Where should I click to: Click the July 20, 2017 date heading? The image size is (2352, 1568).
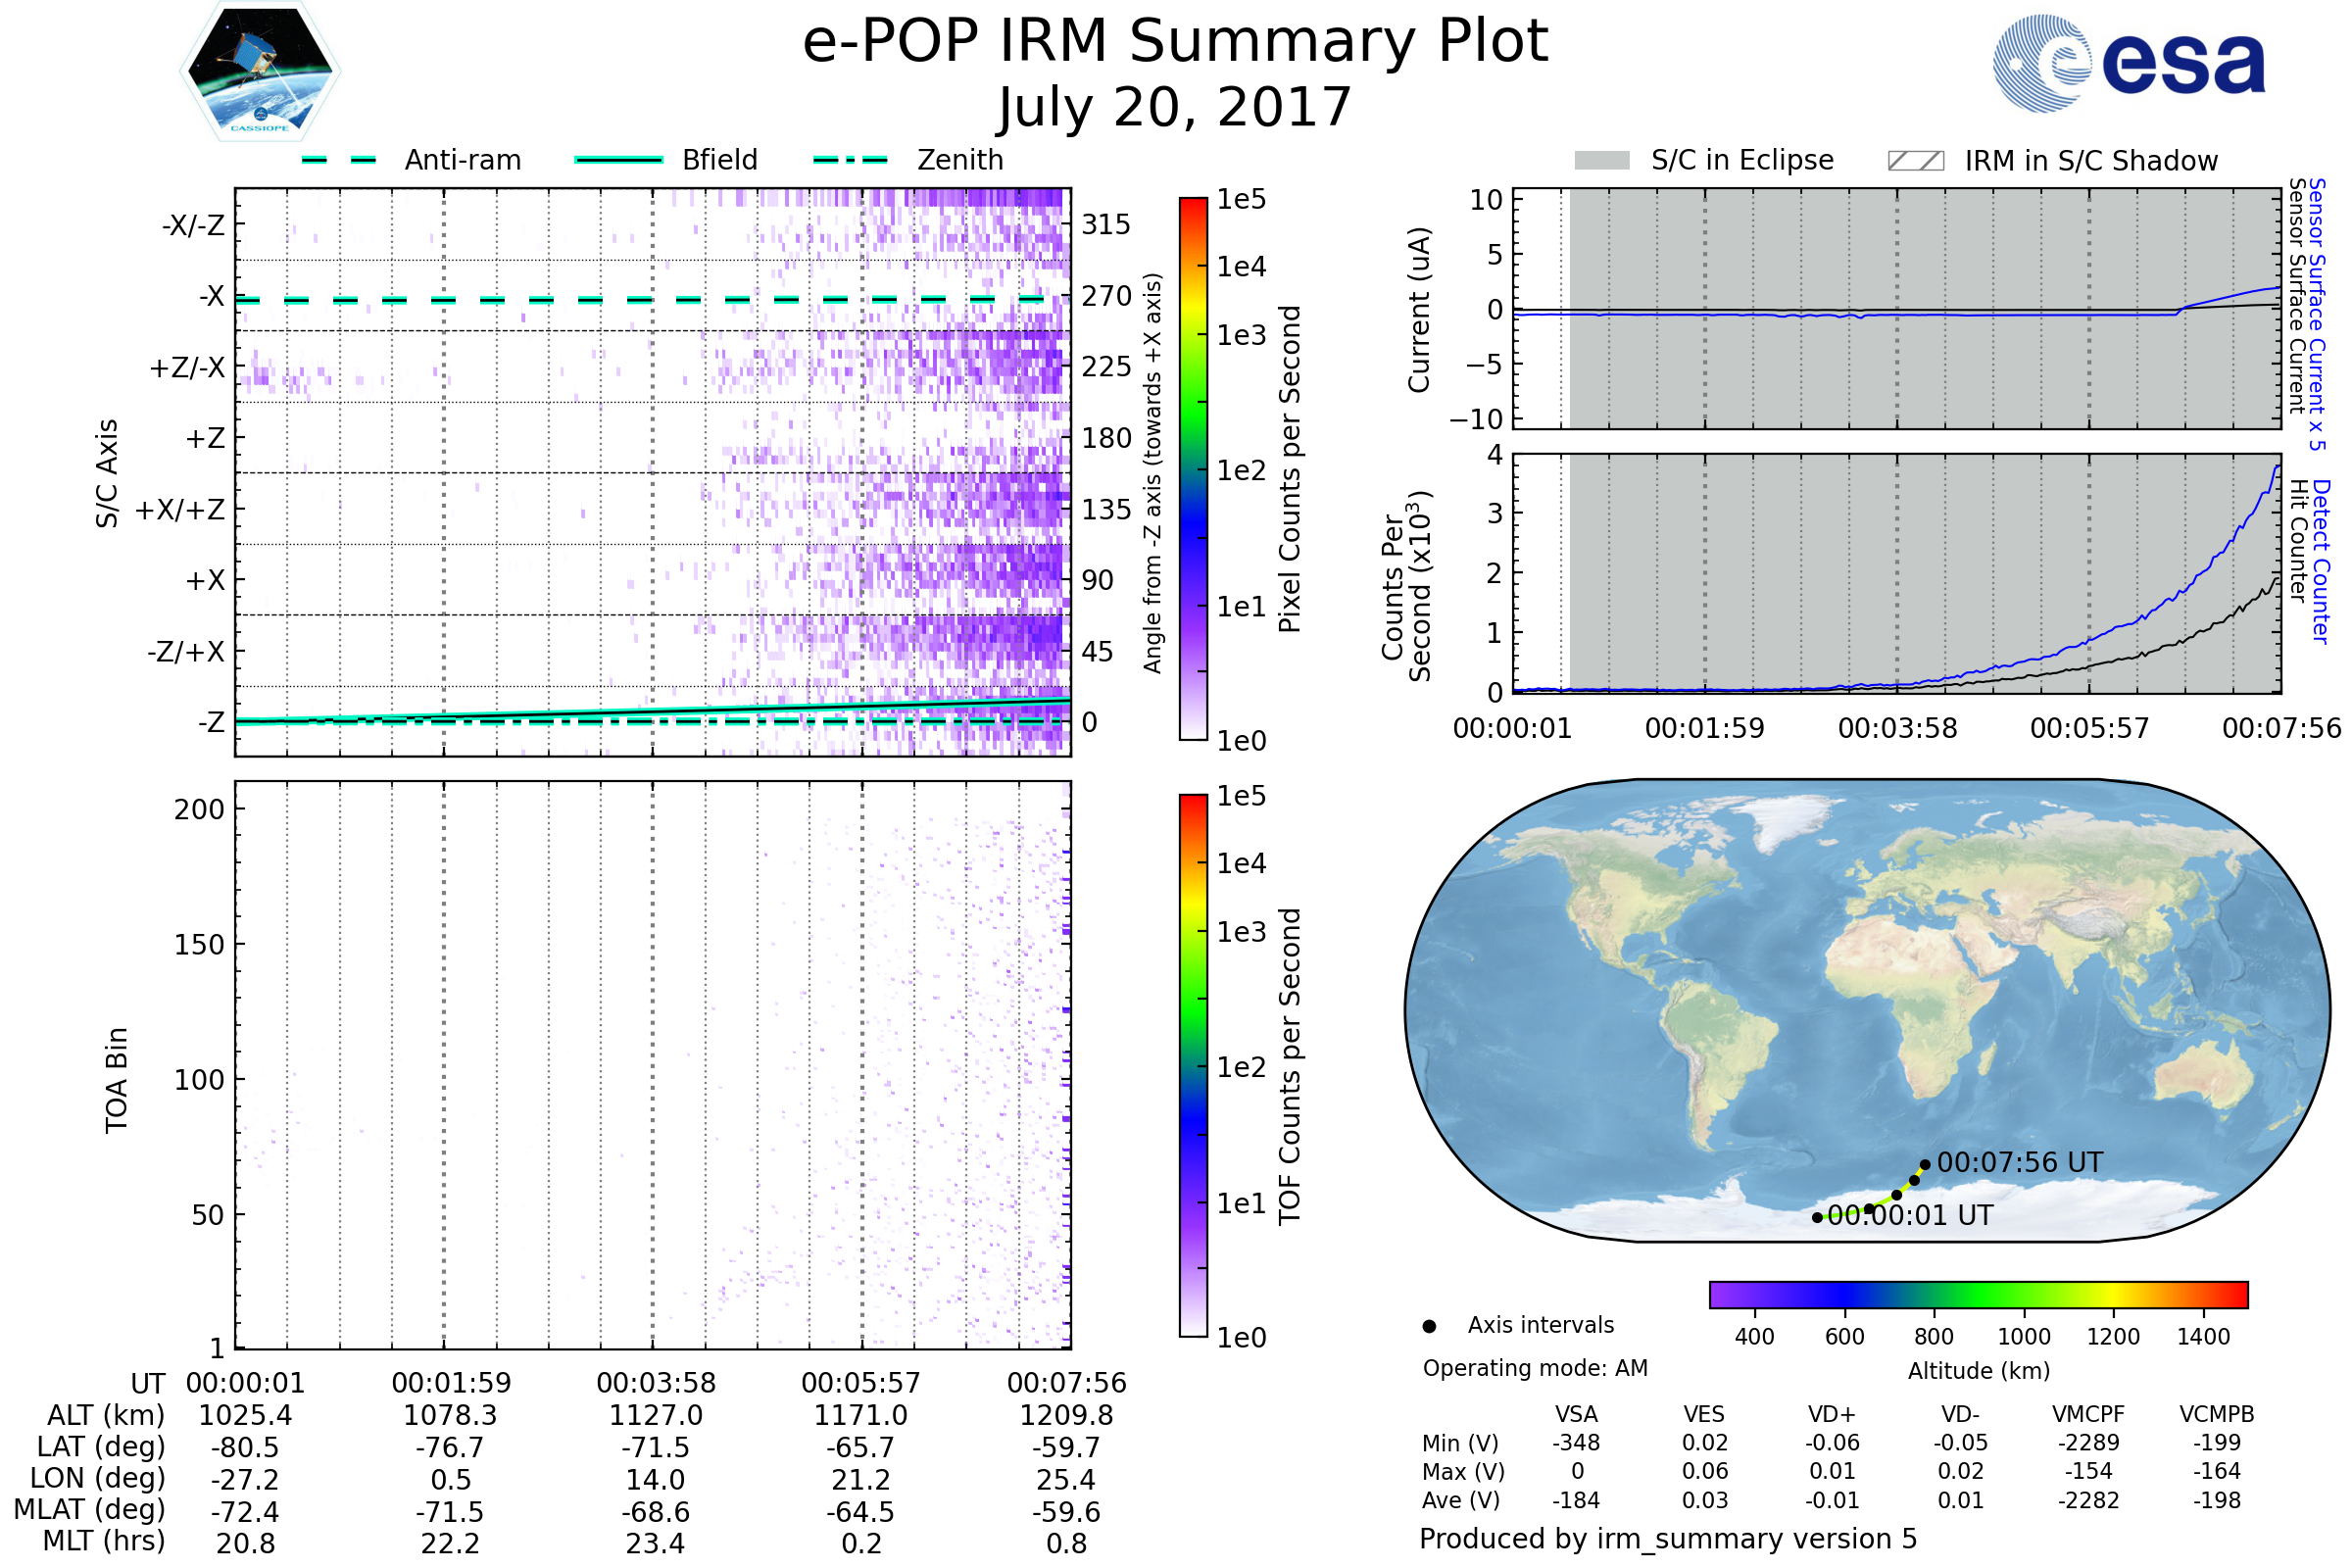click(x=1175, y=108)
